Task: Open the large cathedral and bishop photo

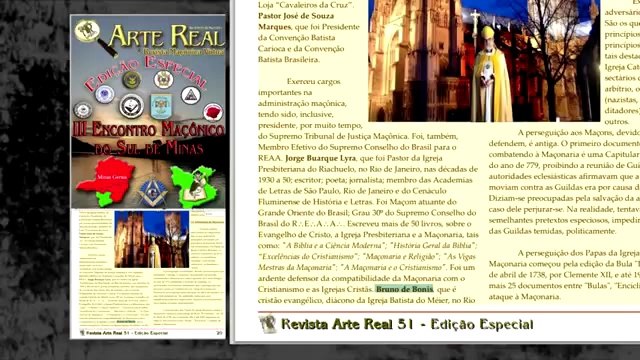Action: click(x=484, y=60)
